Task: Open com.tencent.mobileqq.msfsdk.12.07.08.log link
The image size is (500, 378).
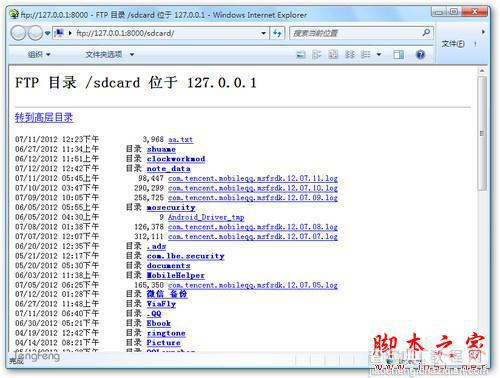Action: click(253, 227)
